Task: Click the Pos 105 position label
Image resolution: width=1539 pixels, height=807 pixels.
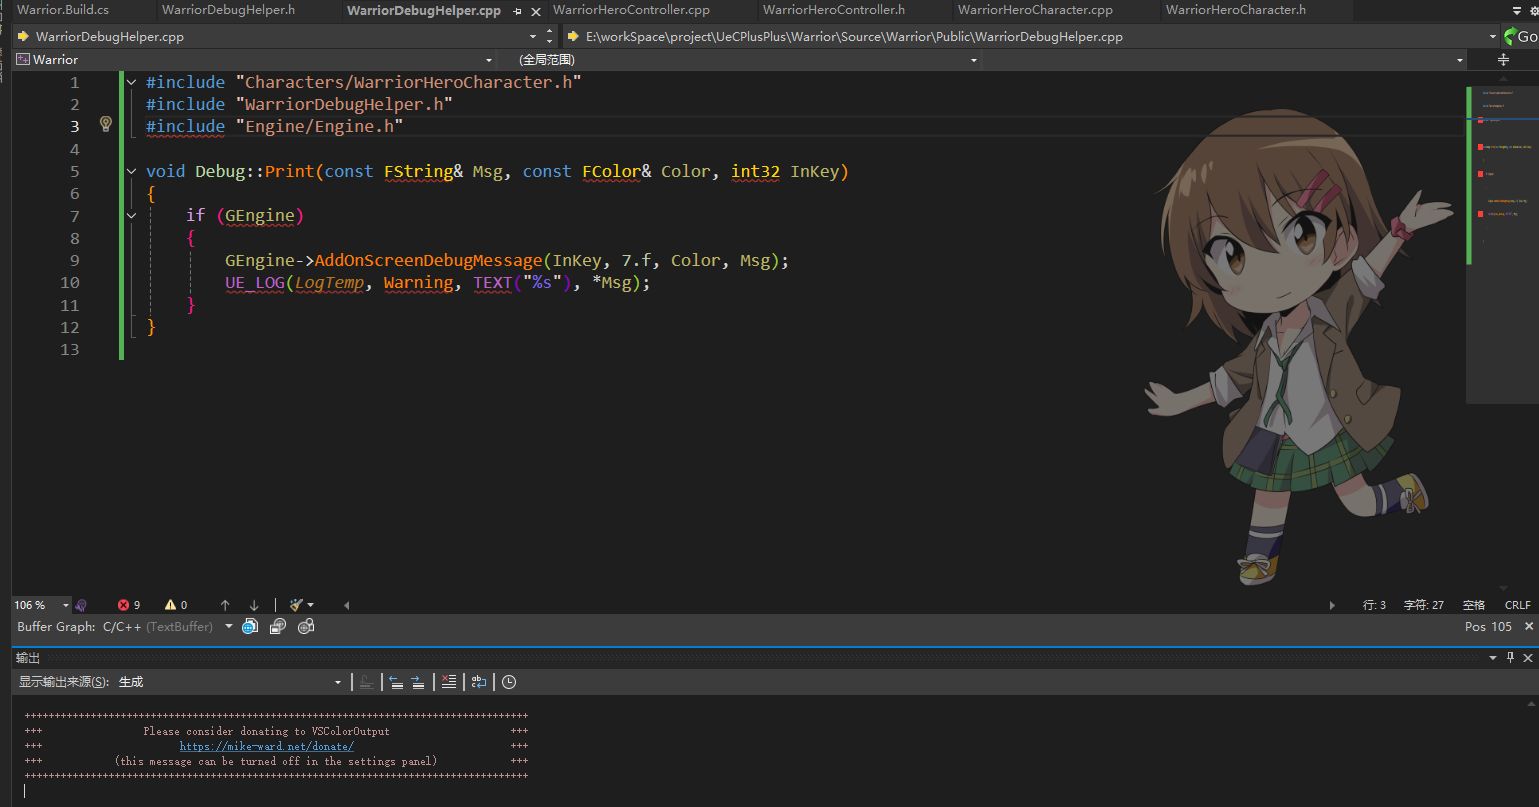Action: (1488, 626)
